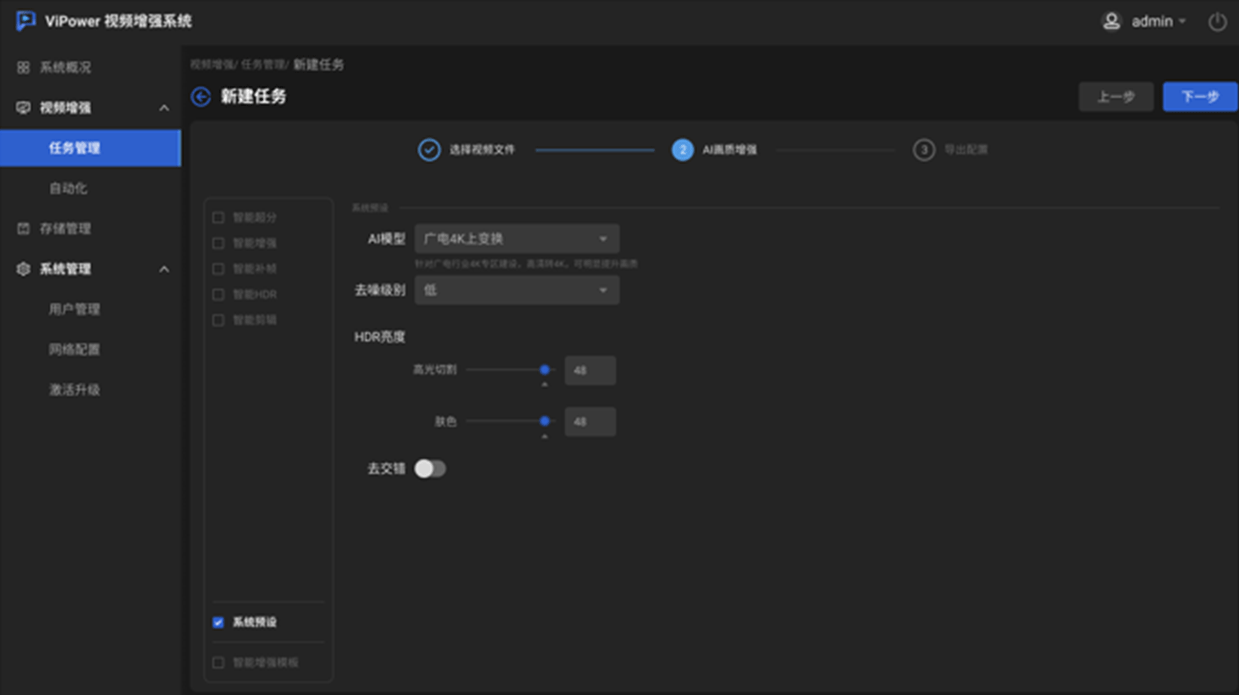Click the 下一步 button
The height and width of the screenshot is (695, 1239).
[x=1199, y=97]
